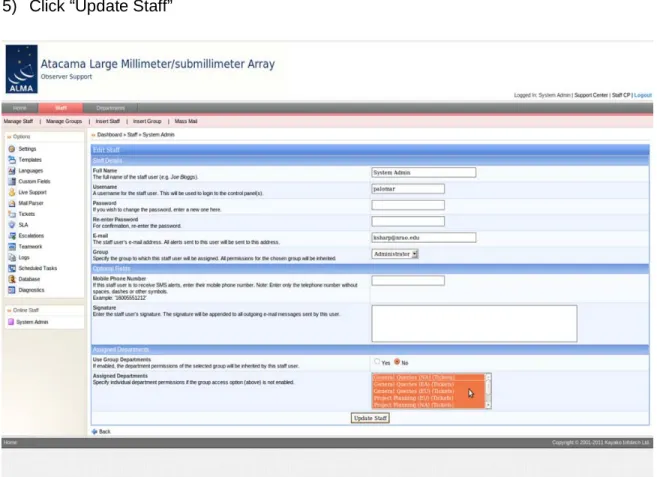The image size is (657, 477).
Task: Click departments list scrollbar up arrow
Action: (488, 377)
